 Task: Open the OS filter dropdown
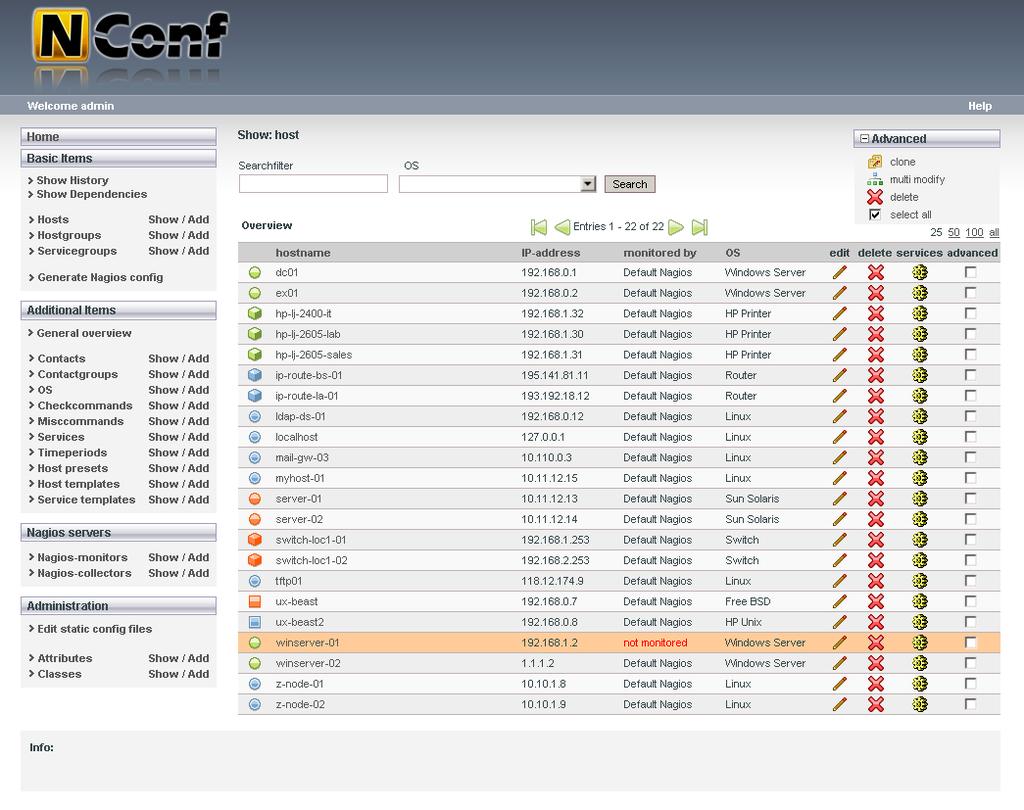point(588,184)
